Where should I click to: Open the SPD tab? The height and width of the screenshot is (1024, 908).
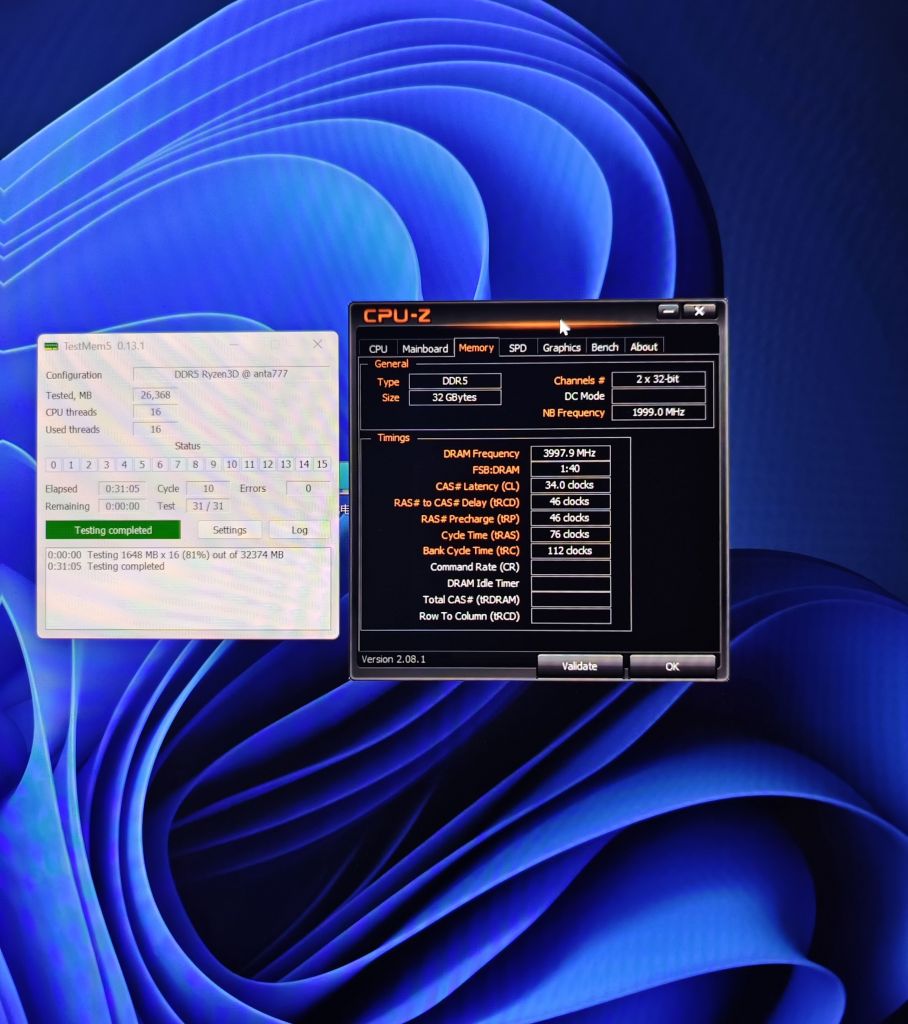(x=518, y=347)
